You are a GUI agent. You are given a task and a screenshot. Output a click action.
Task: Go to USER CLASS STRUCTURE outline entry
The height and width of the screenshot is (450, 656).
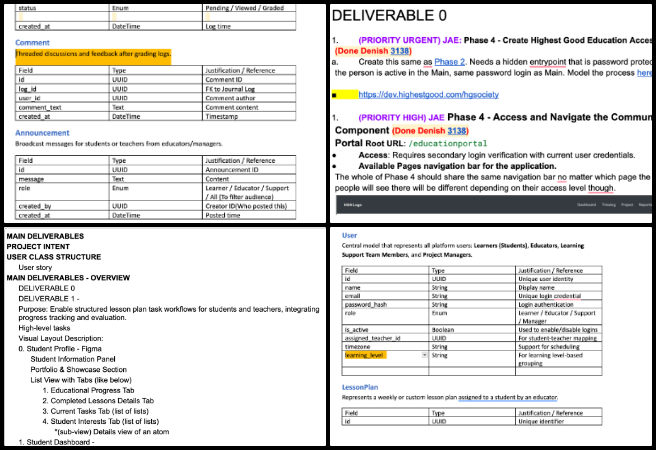(54, 257)
